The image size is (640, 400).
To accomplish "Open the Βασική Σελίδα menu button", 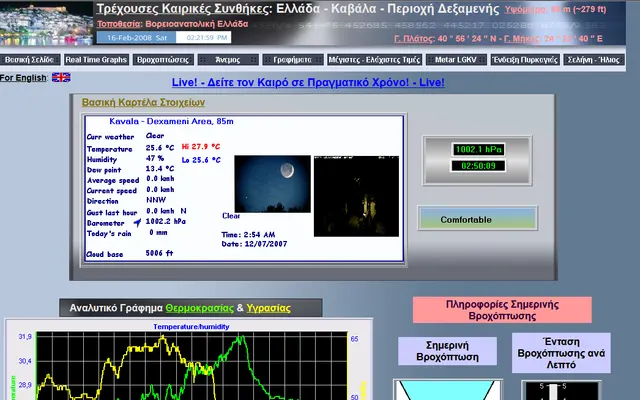I will (x=30, y=60).
